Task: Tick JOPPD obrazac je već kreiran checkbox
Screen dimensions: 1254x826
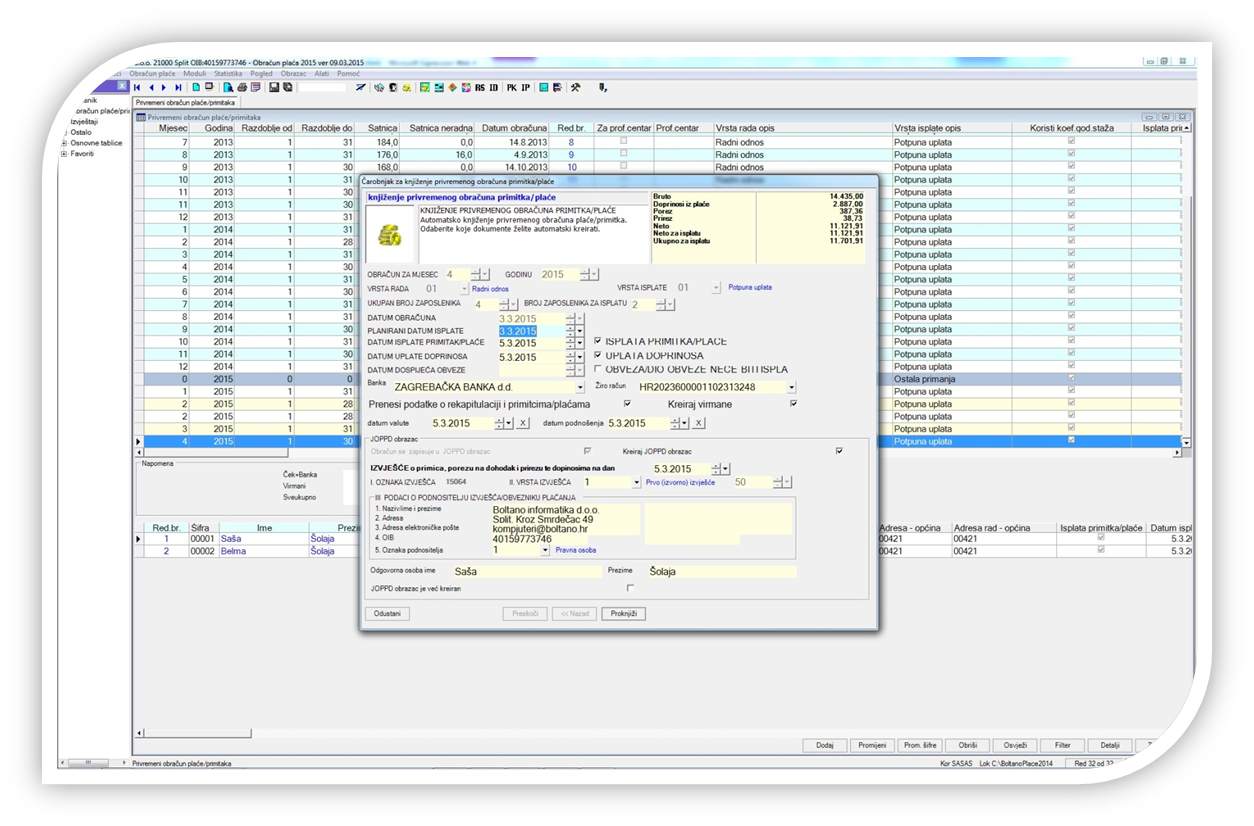Action: click(x=630, y=587)
